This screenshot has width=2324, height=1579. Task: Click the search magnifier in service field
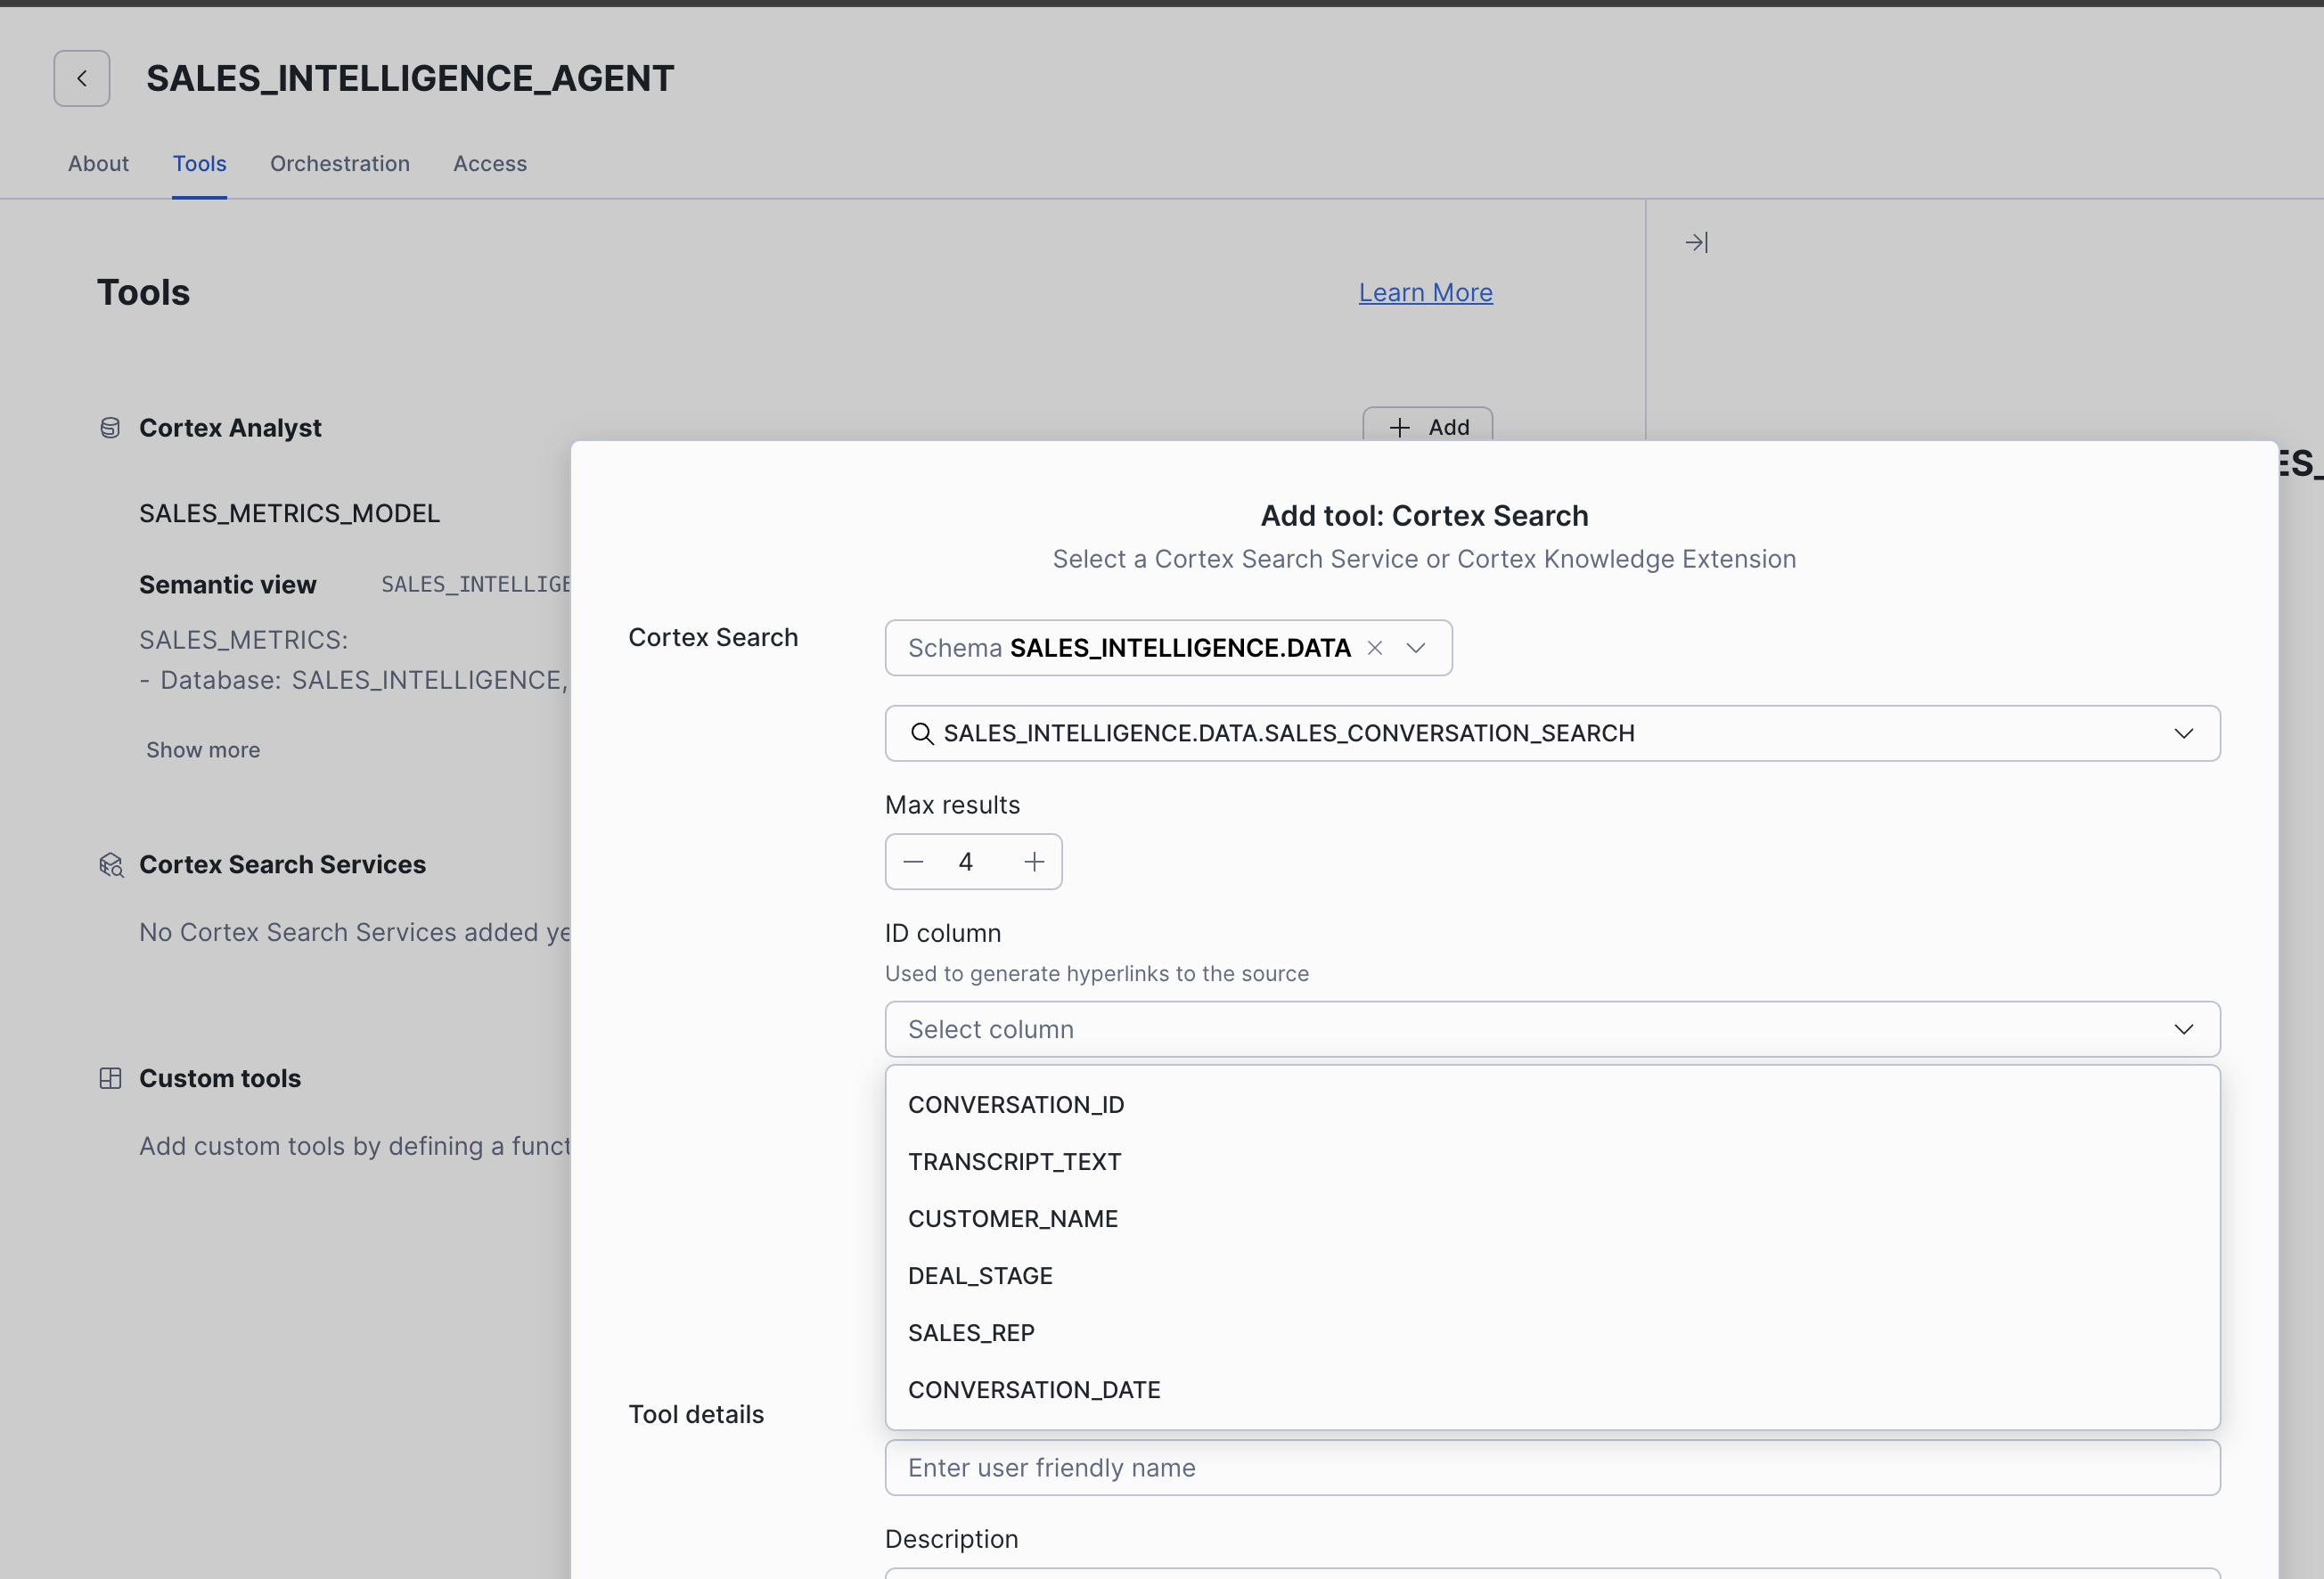point(922,734)
